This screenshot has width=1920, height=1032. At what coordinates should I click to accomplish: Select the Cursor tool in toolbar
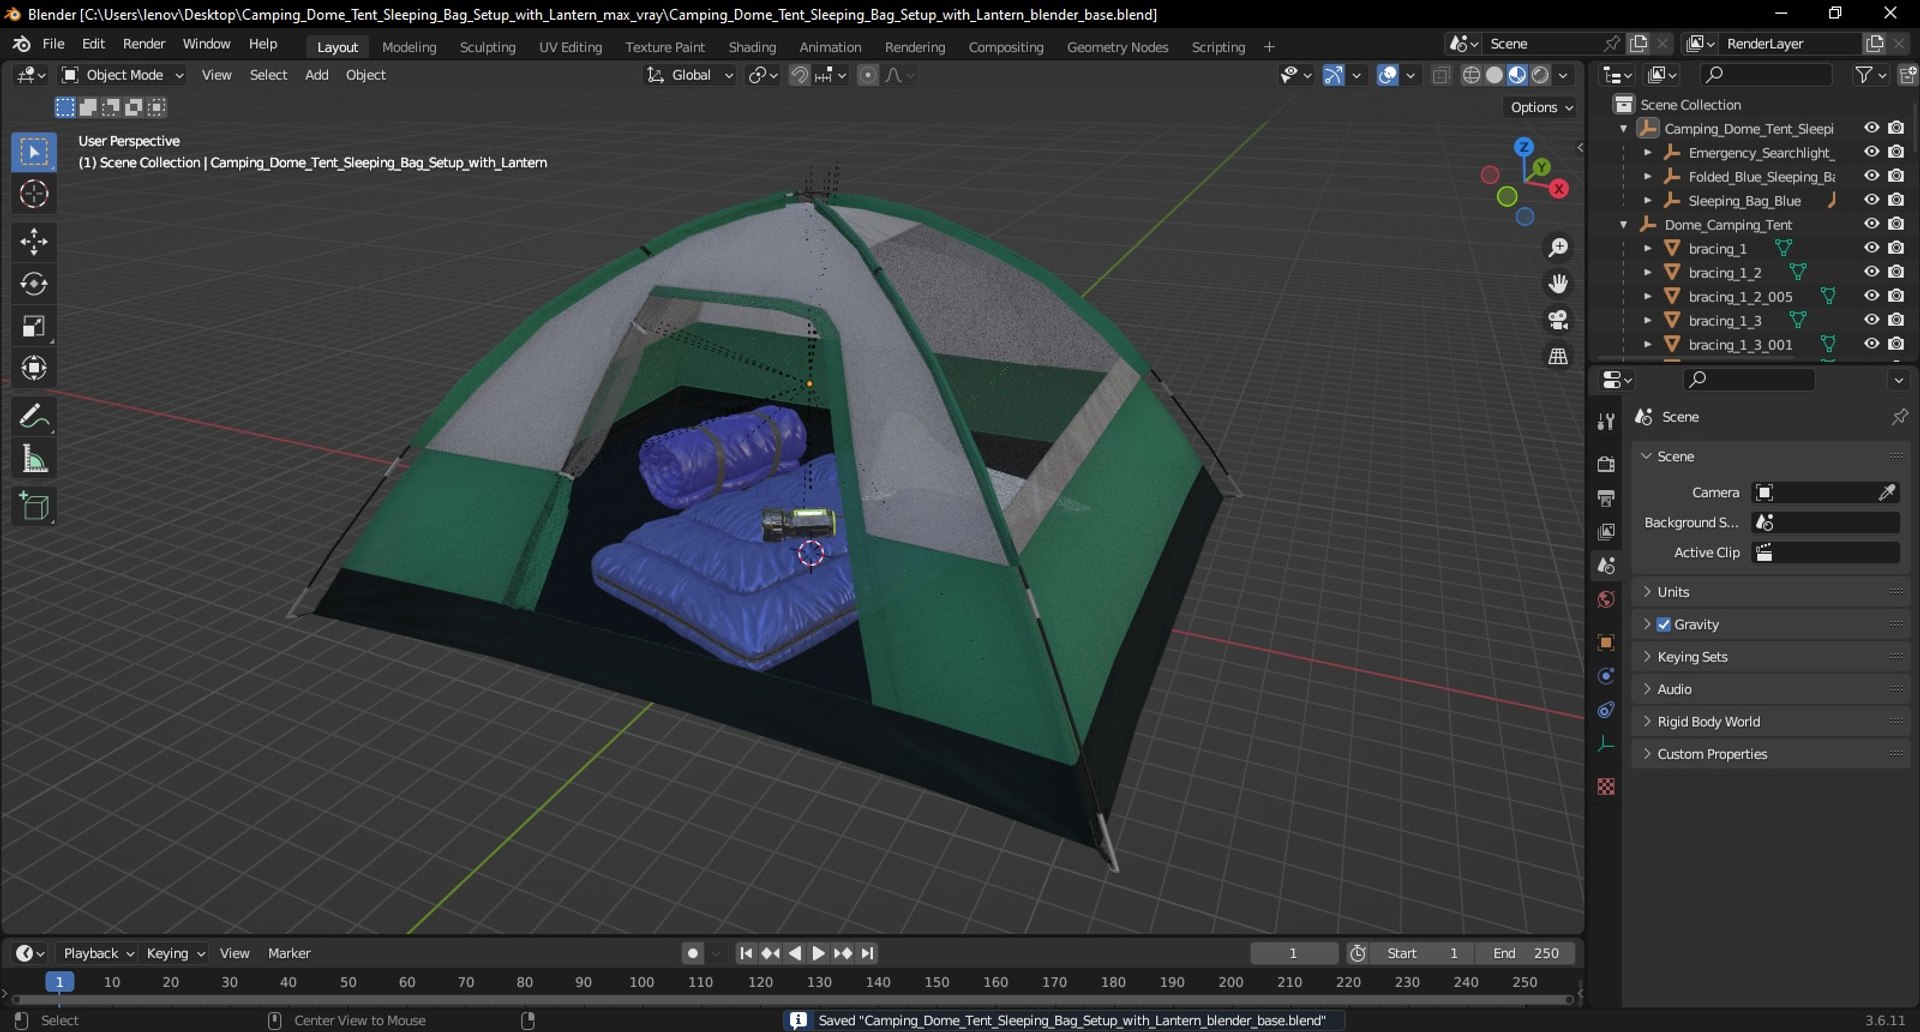(34, 194)
